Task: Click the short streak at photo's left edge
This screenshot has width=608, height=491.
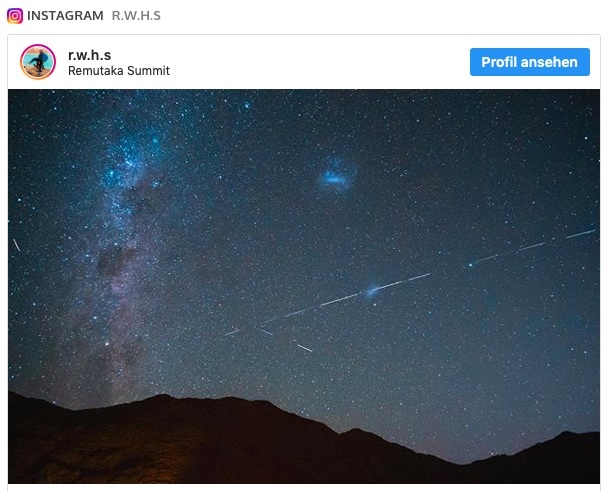Action: pyautogui.click(x=17, y=245)
